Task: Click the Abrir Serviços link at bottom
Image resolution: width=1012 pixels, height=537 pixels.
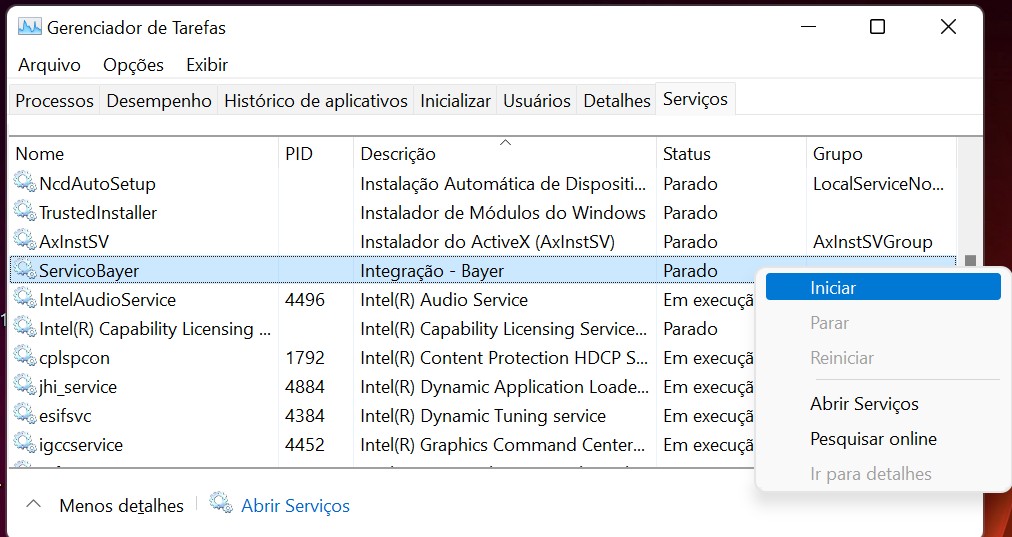Action: point(295,505)
